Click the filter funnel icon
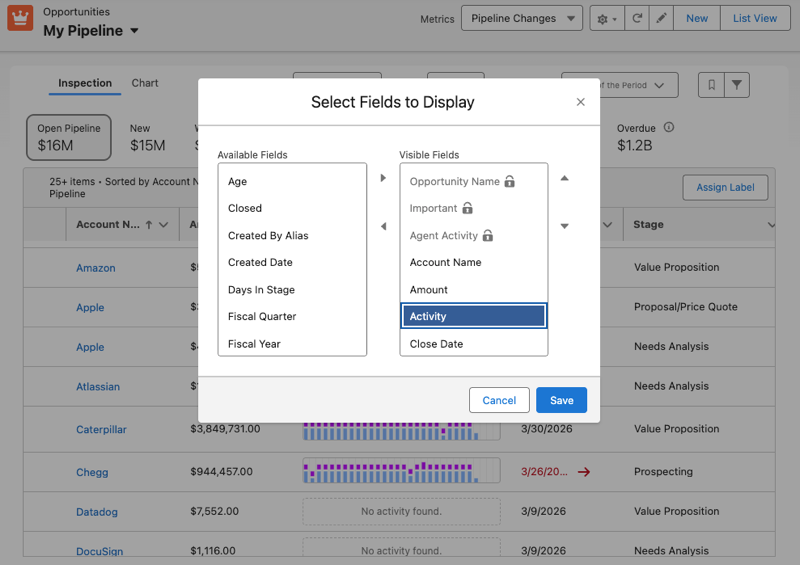 click(x=737, y=85)
